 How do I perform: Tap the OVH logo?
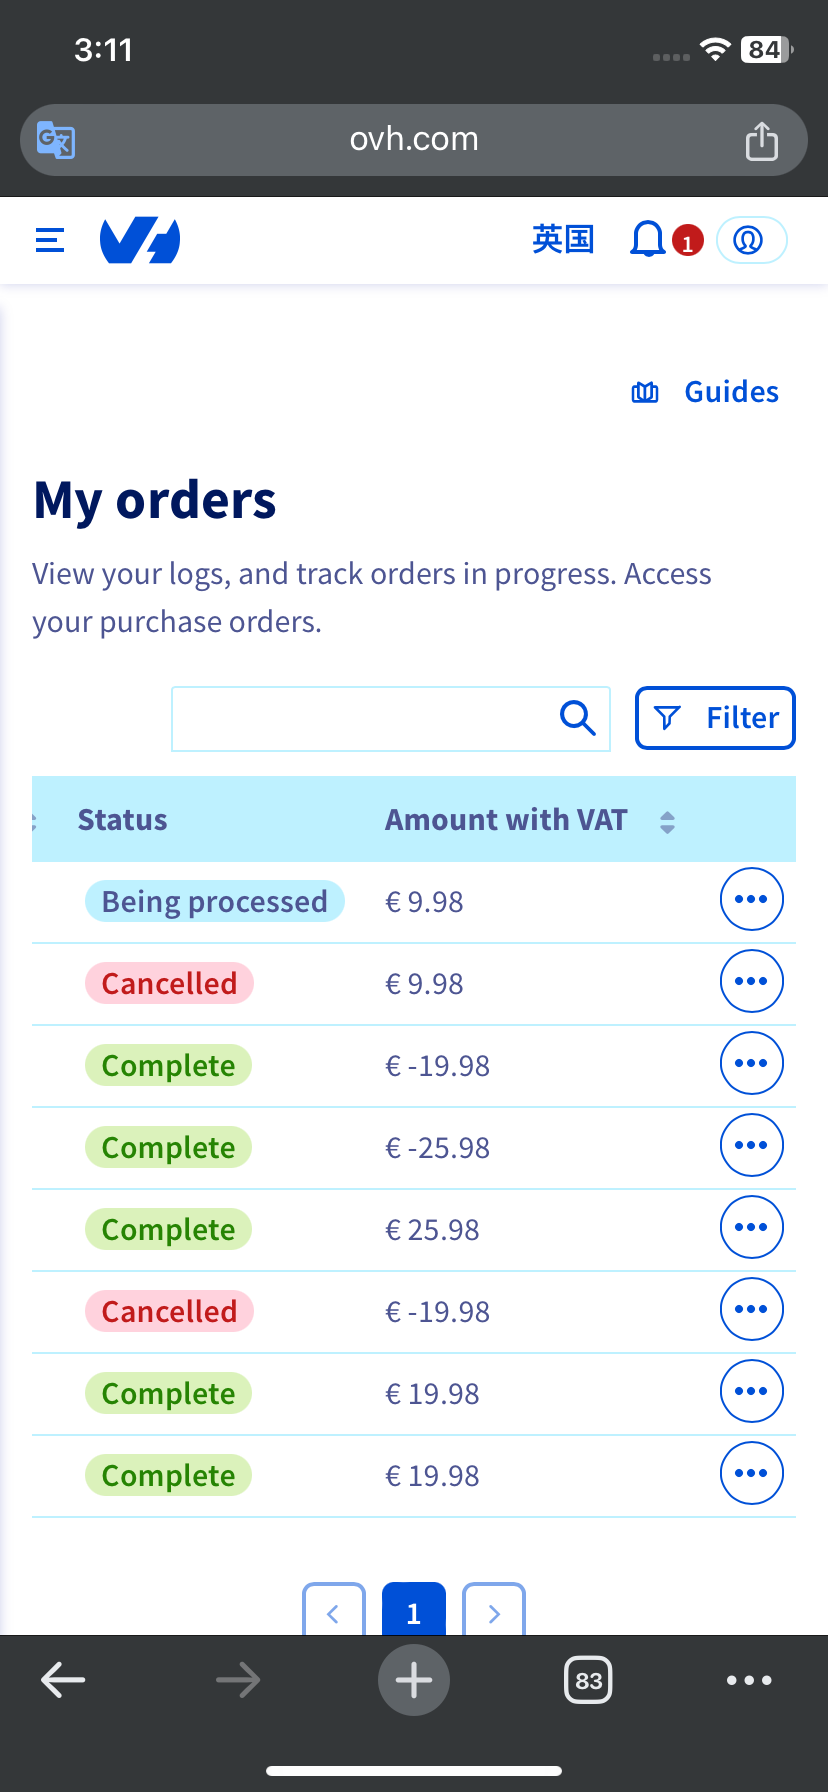click(140, 240)
